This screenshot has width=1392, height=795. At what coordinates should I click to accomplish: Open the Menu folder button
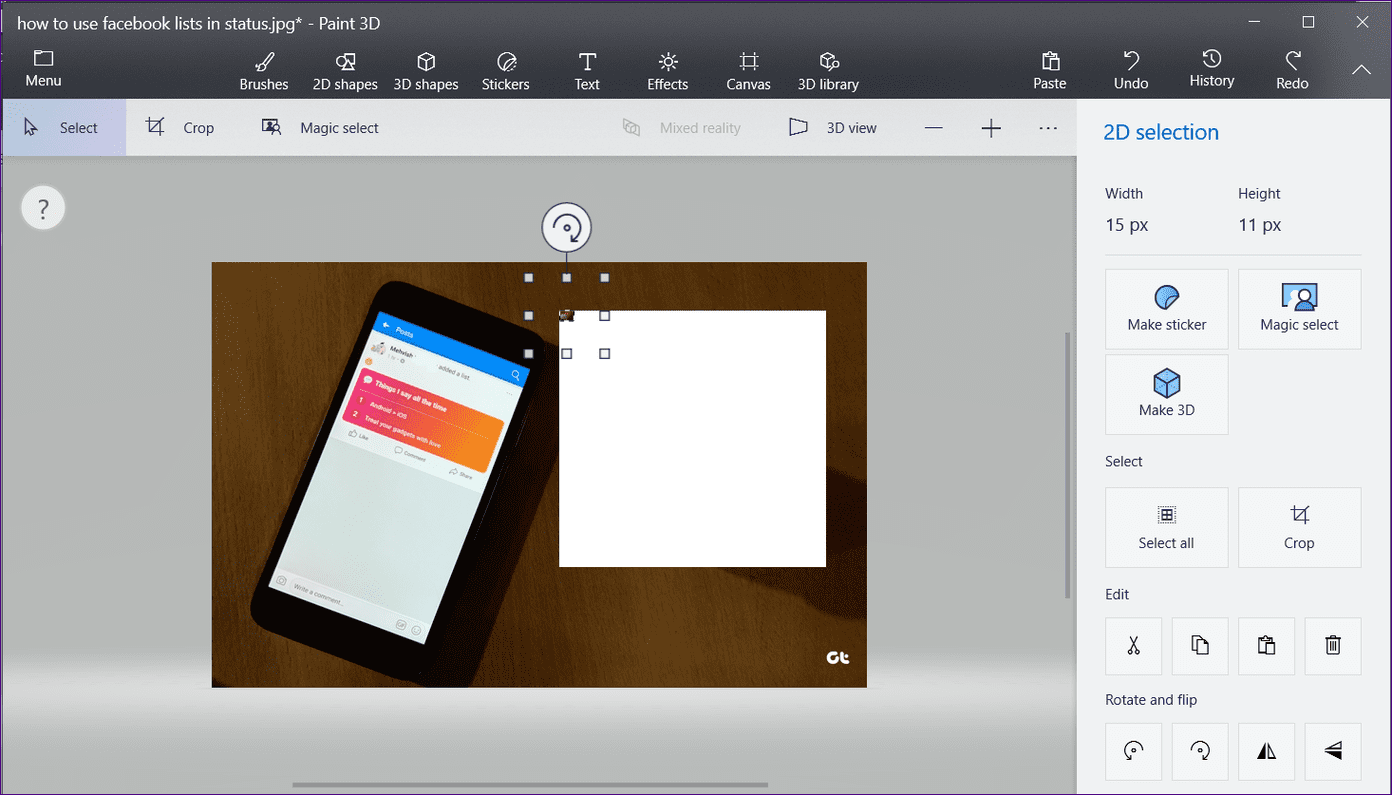tap(43, 68)
